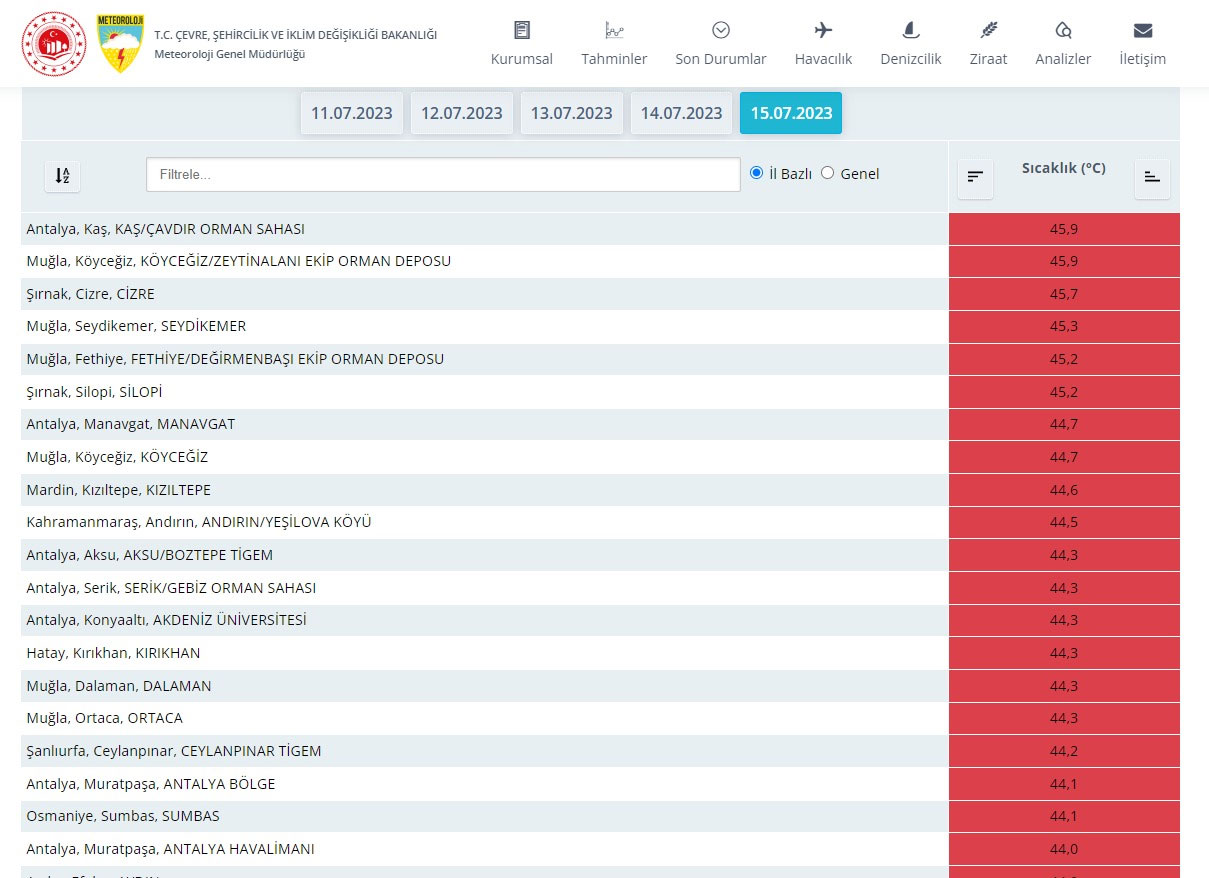Click the Filtrele search input field
This screenshot has width=1209, height=878.
click(x=443, y=174)
